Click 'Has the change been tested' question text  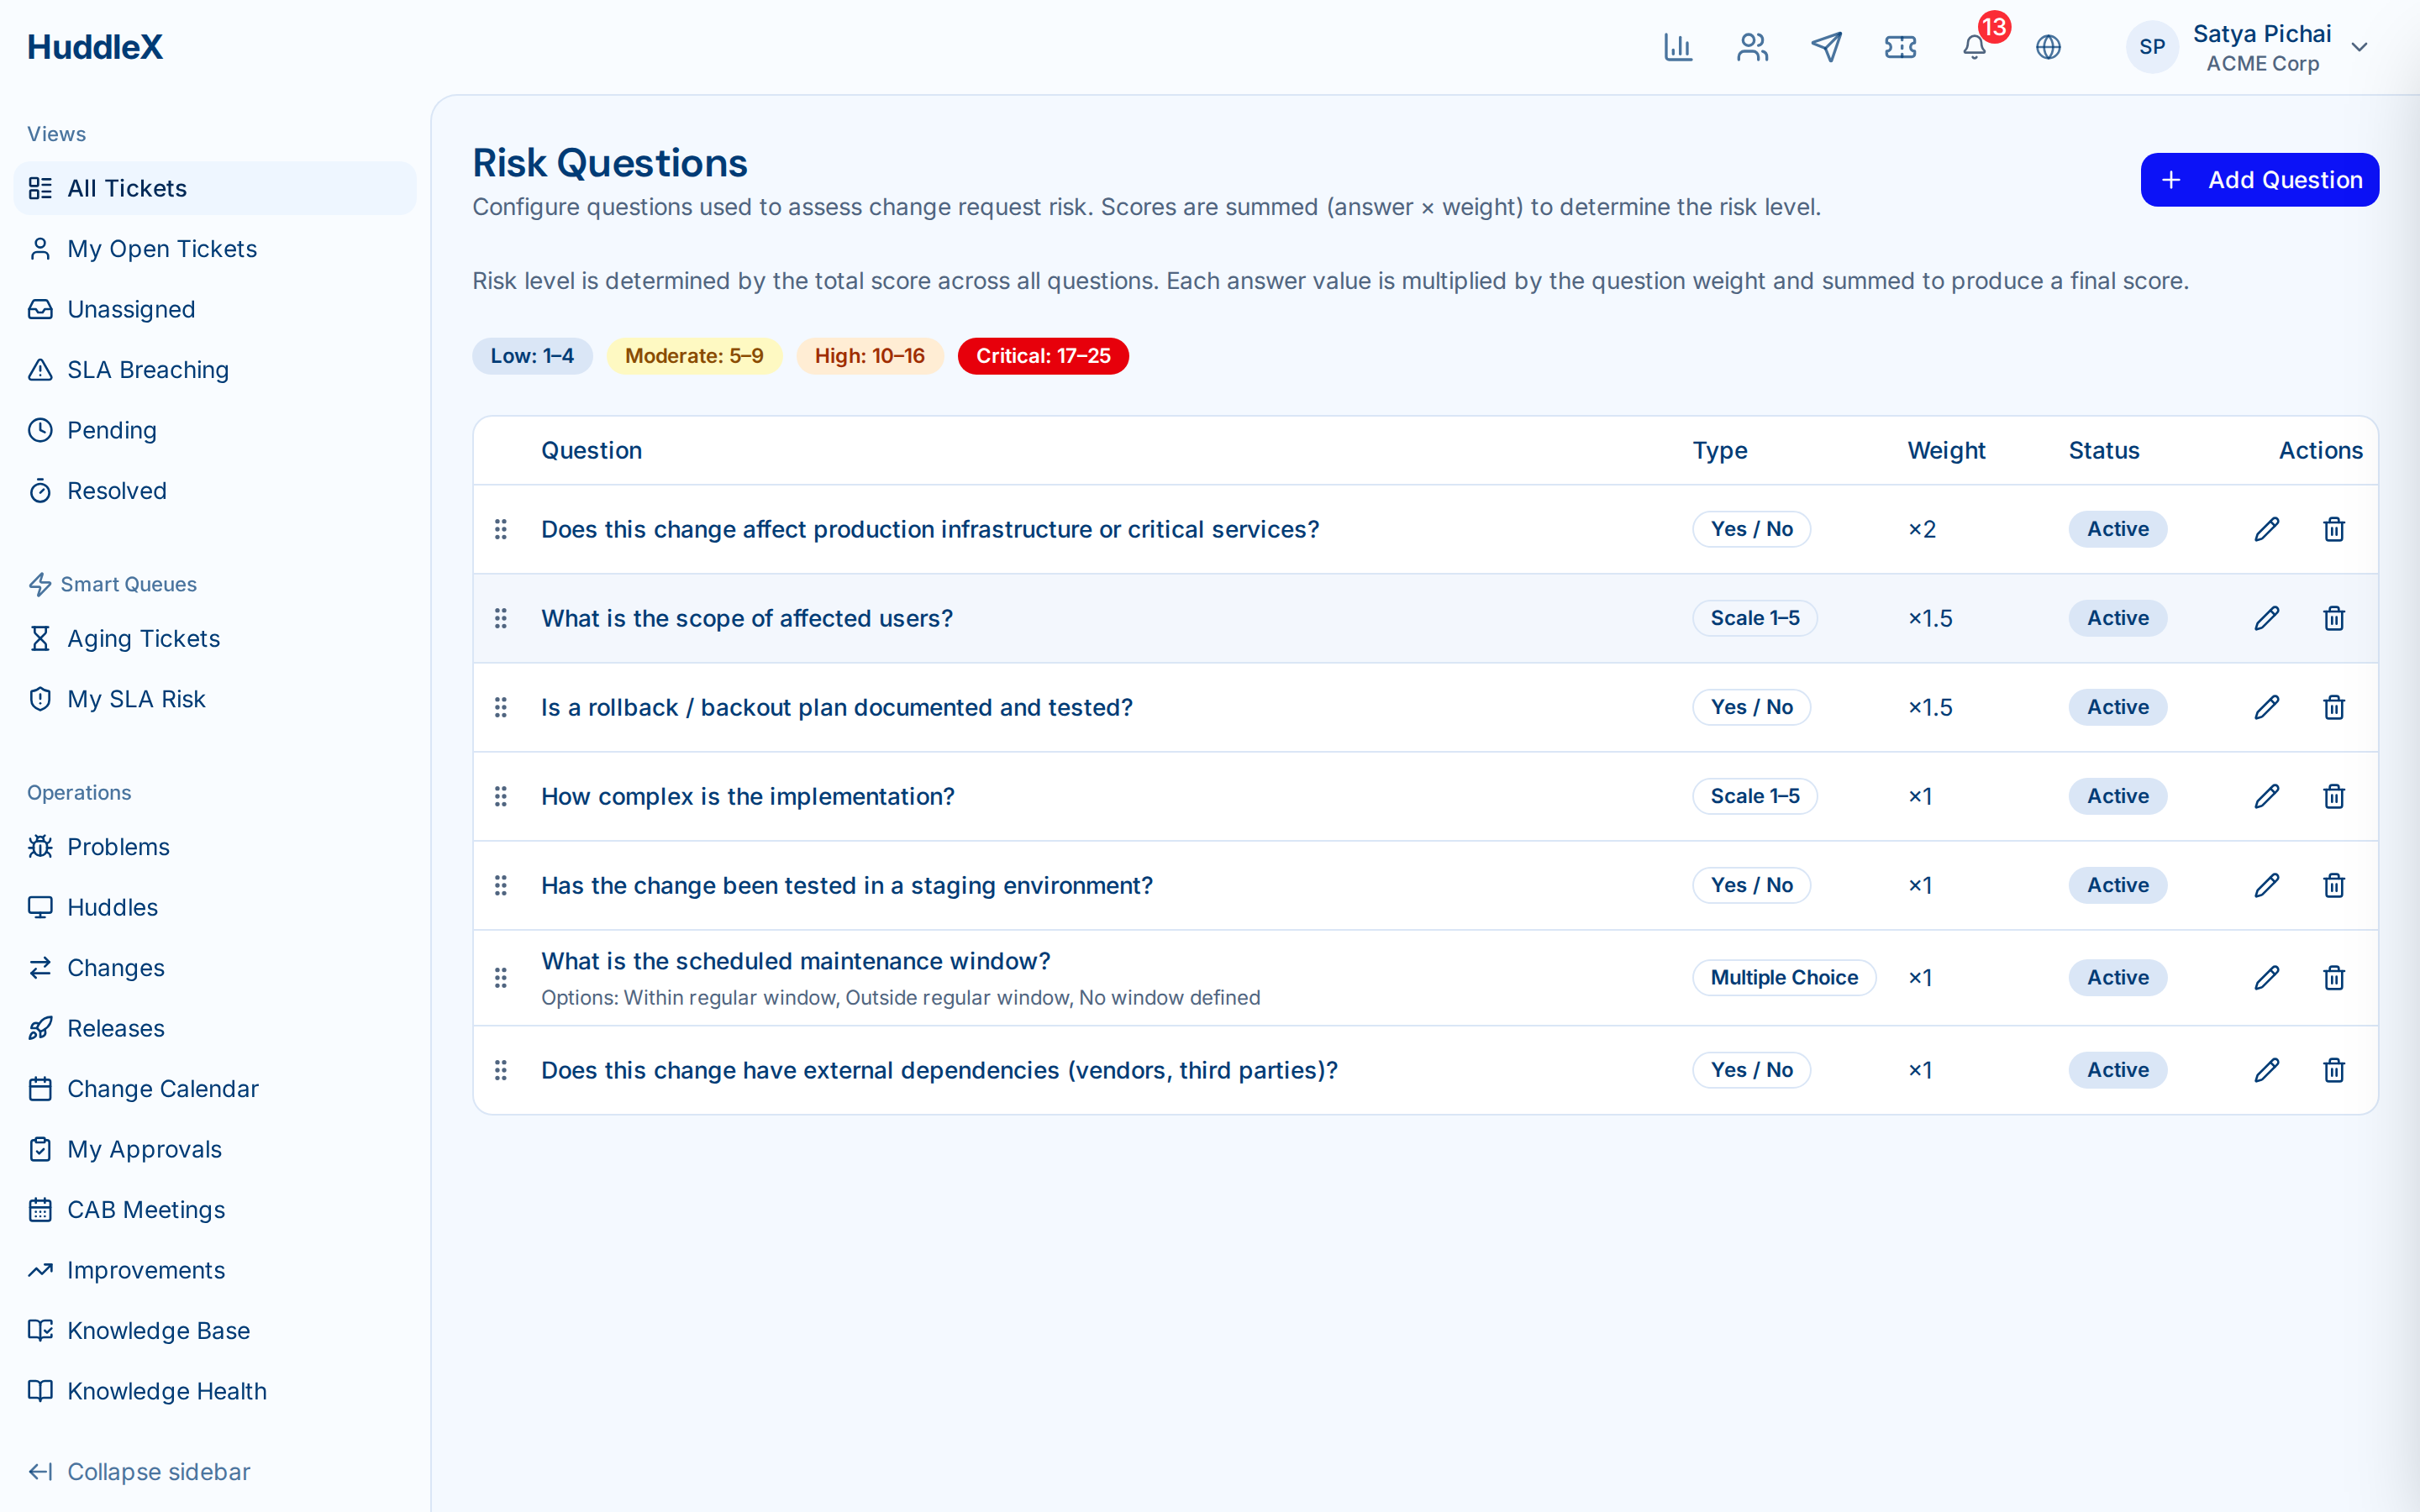[x=846, y=885]
